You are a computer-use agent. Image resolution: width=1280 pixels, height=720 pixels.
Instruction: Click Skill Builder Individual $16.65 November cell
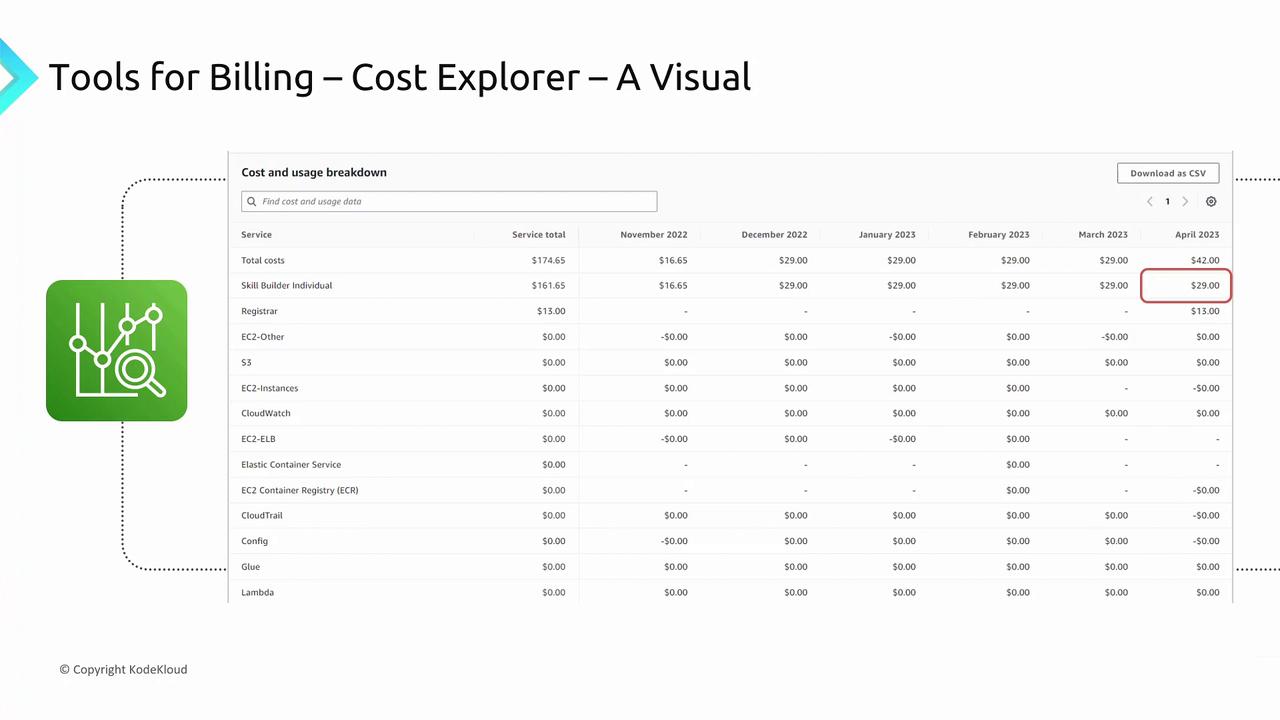tap(673, 285)
